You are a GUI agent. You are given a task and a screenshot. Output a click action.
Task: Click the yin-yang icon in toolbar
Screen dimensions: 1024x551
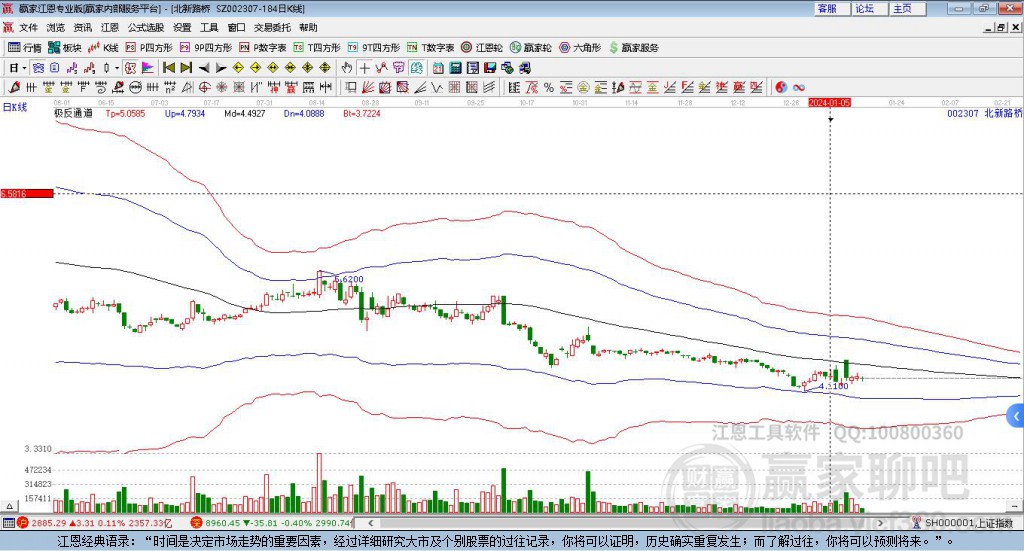tap(781, 87)
